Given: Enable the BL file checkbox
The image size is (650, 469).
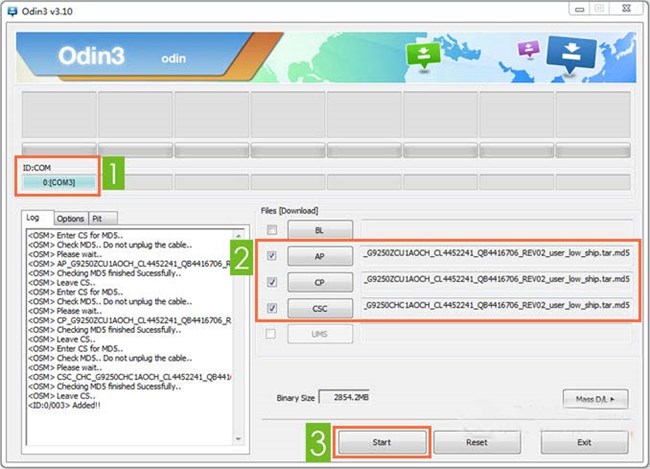Looking at the screenshot, I should pos(273,229).
